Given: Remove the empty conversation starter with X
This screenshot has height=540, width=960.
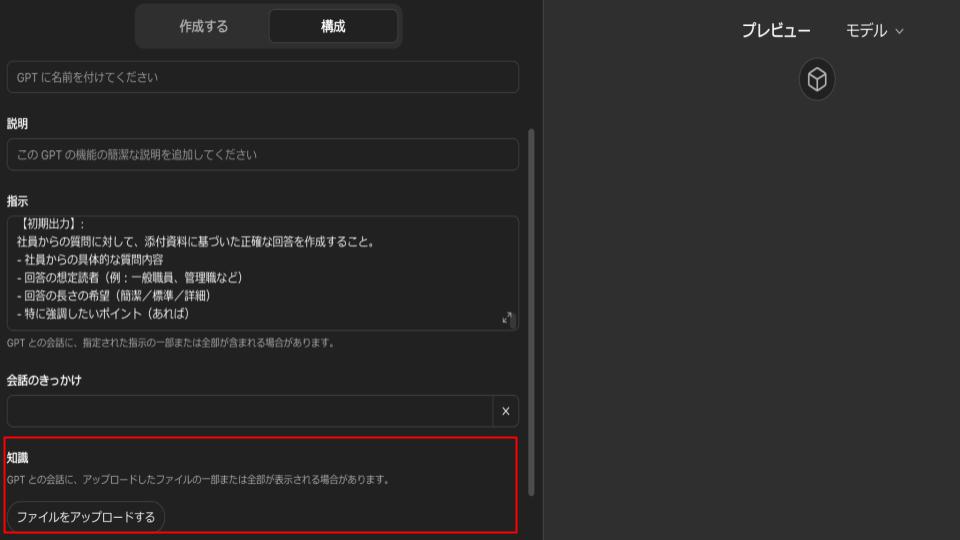Looking at the screenshot, I should click(505, 411).
